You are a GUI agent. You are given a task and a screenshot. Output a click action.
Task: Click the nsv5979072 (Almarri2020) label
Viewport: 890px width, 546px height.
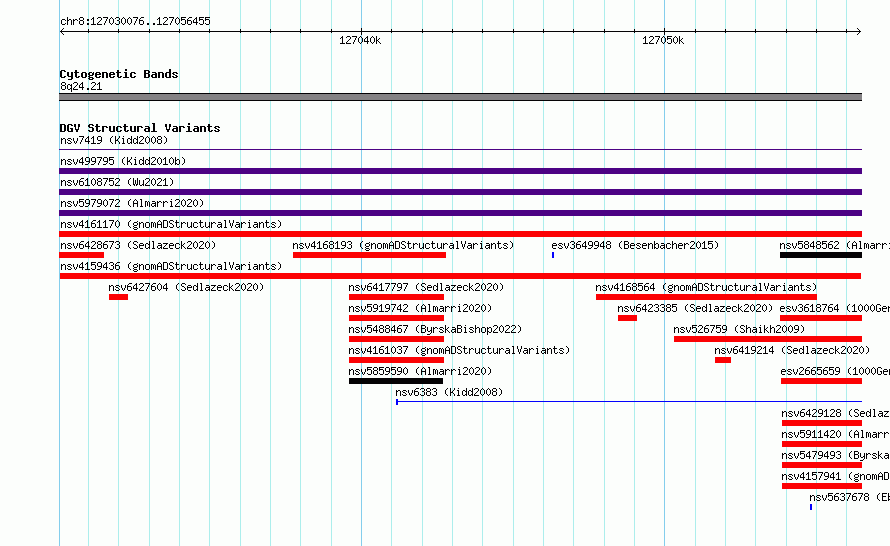pos(132,203)
